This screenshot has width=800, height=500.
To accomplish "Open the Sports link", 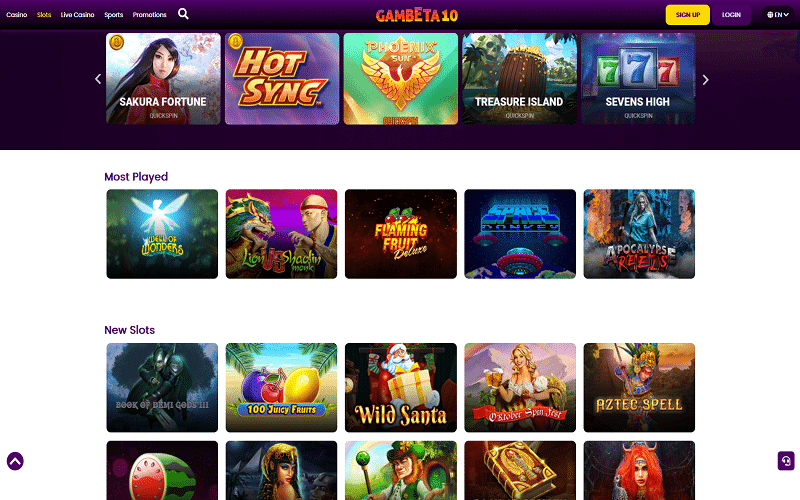I will coord(114,15).
